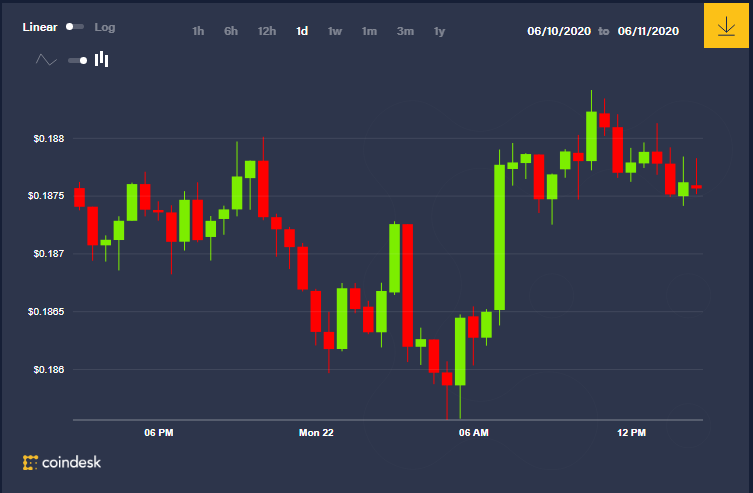The width and height of the screenshot is (753, 493).
Task: Open the CoinDesk logo link
Action: point(62,462)
